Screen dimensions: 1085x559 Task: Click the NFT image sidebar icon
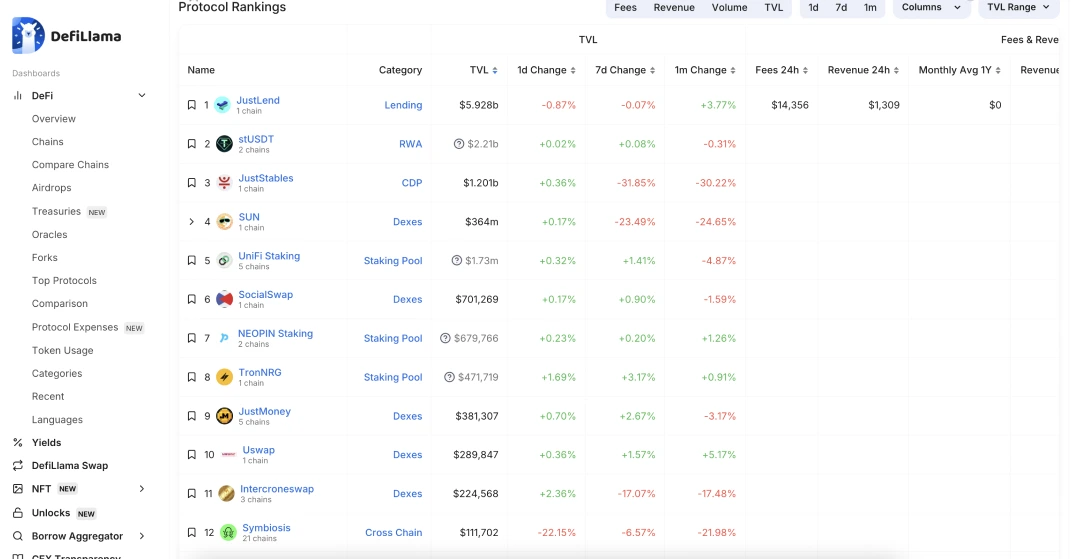(x=18, y=488)
